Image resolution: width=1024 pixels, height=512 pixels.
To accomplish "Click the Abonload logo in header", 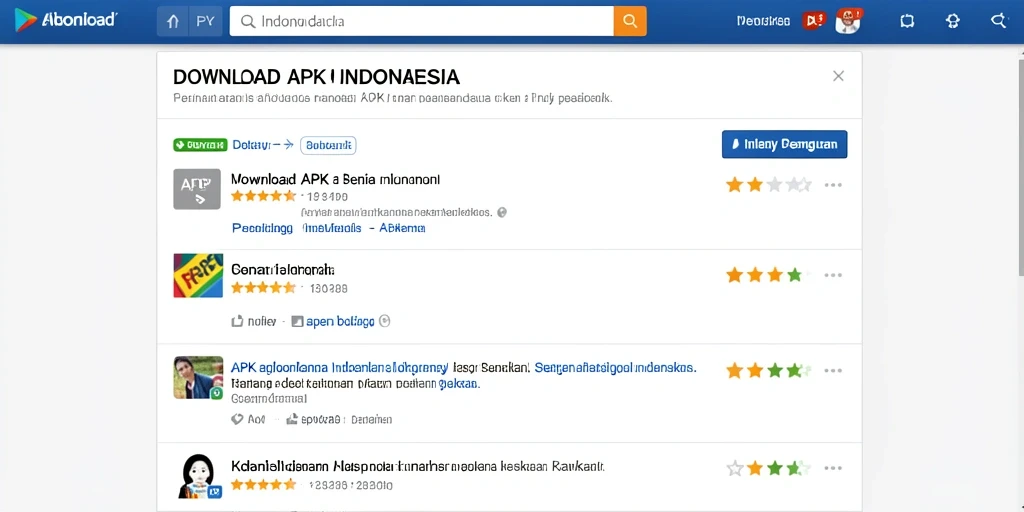I will click(x=65, y=20).
